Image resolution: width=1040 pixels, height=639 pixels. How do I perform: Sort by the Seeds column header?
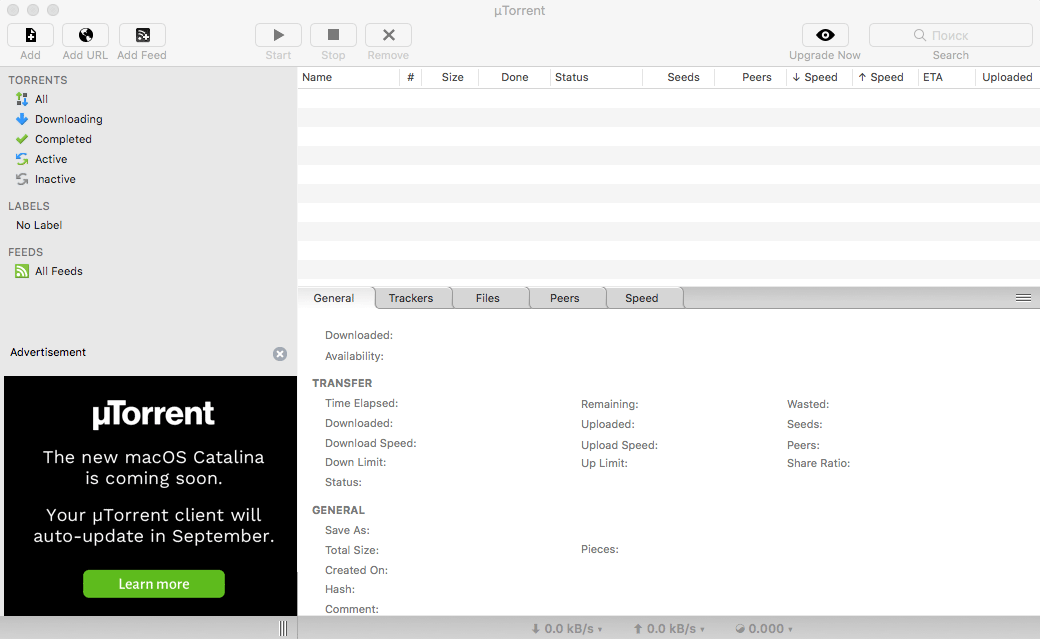(x=679, y=77)
